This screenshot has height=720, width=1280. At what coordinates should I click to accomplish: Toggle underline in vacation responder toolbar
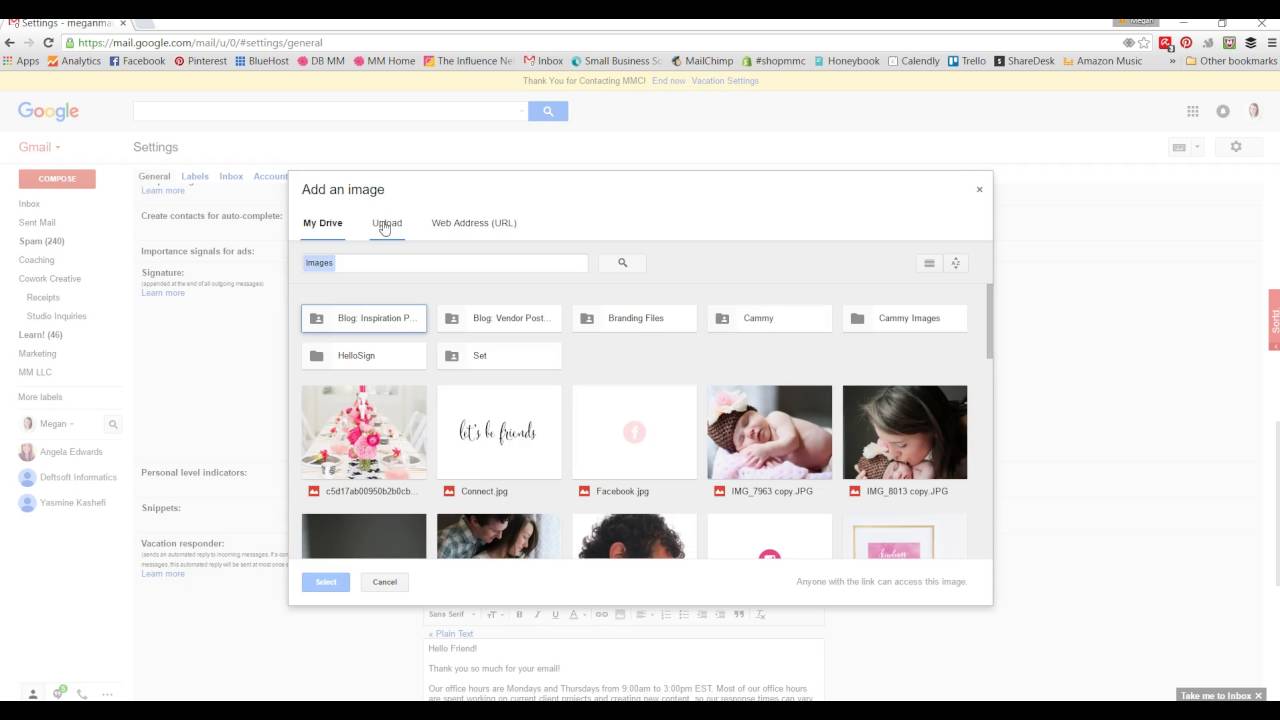tap(555, 615)
